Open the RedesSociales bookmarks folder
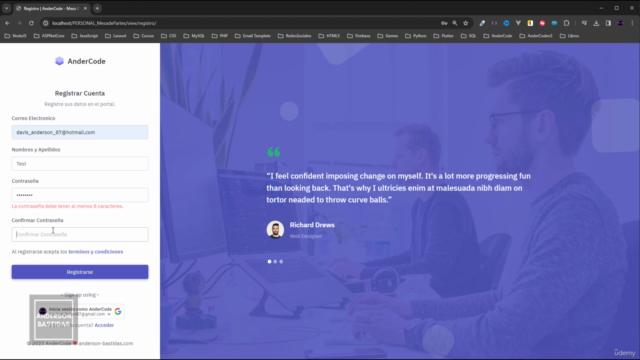640x360 pixels. click(295, 36)
